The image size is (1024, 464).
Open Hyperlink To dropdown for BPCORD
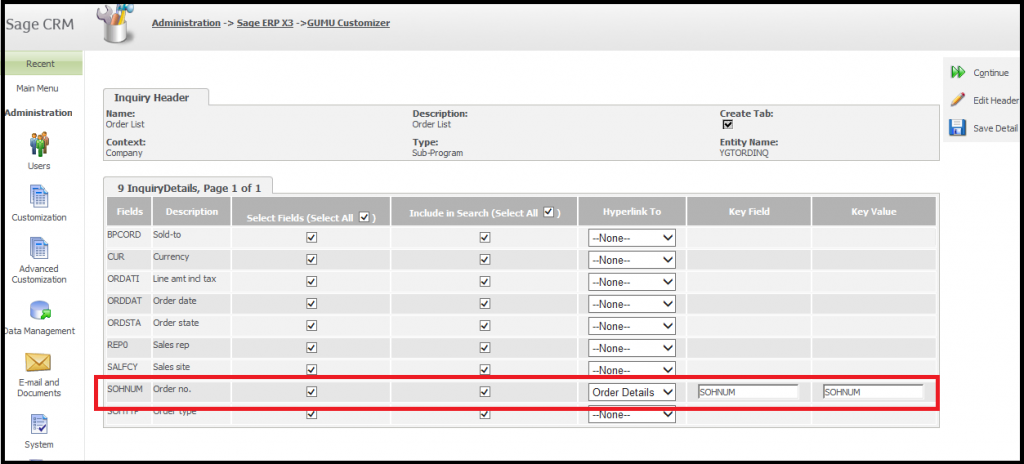[x=632, y=238]
